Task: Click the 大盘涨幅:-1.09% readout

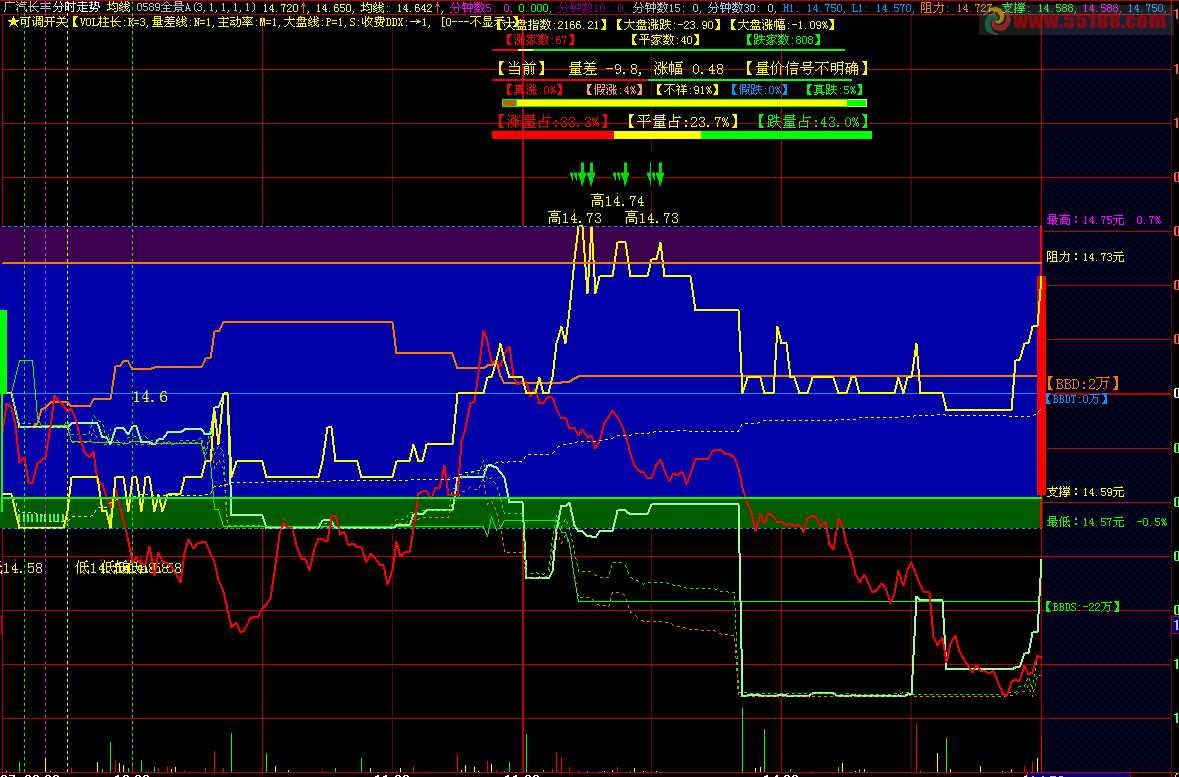Action: 783,24
